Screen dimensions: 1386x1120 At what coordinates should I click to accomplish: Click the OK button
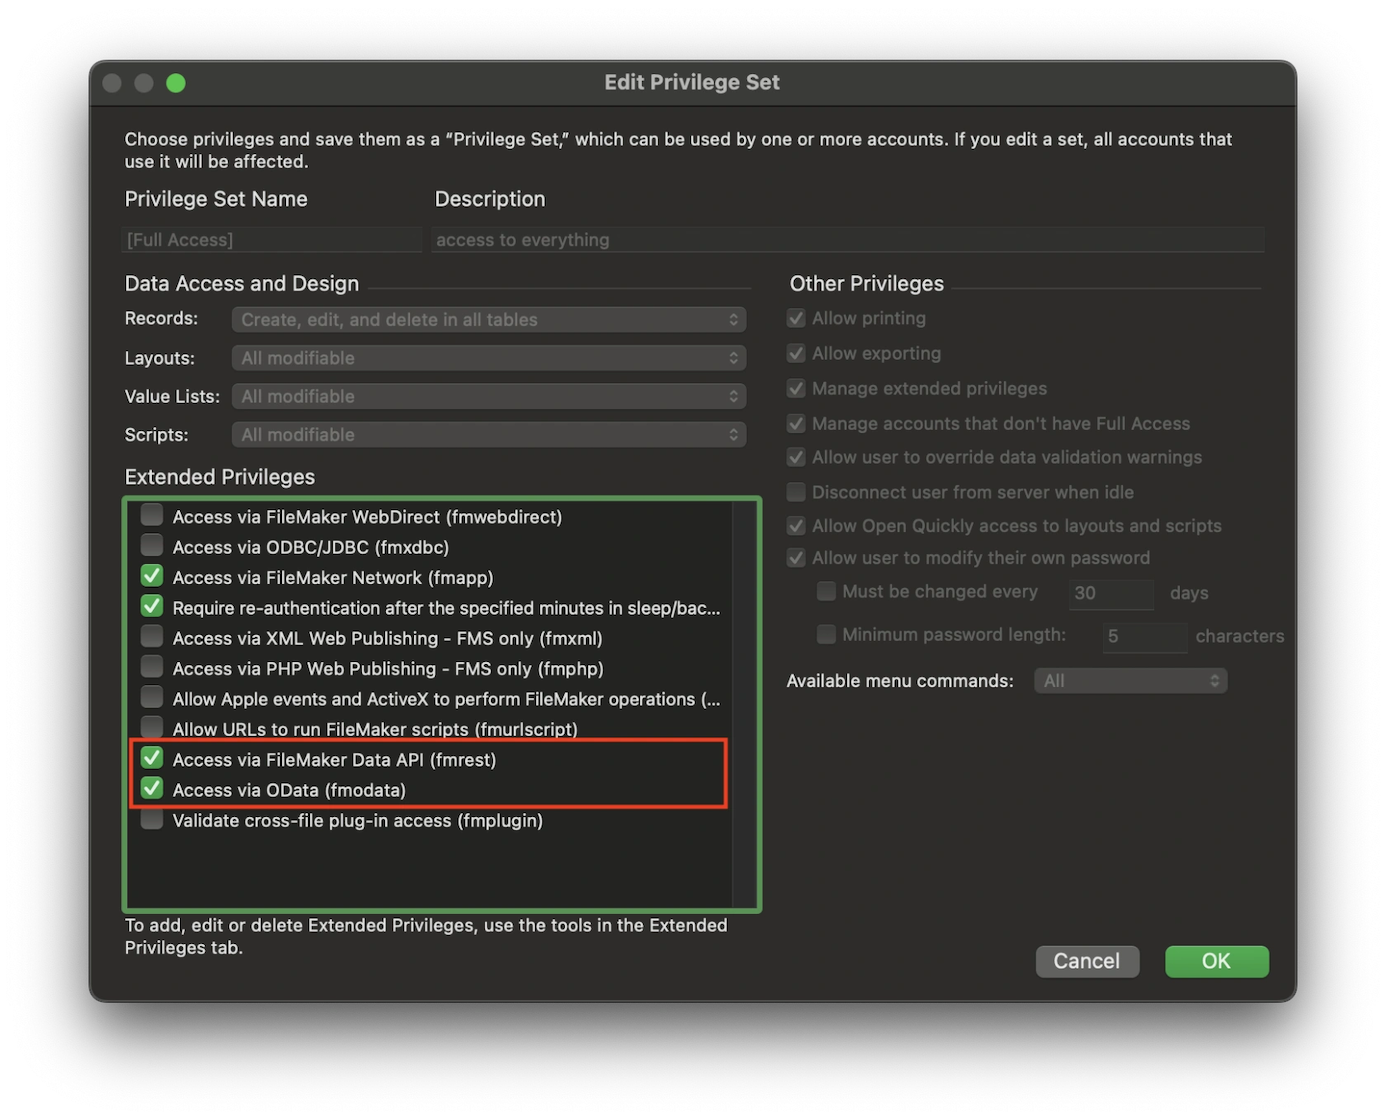(1216, 961)
